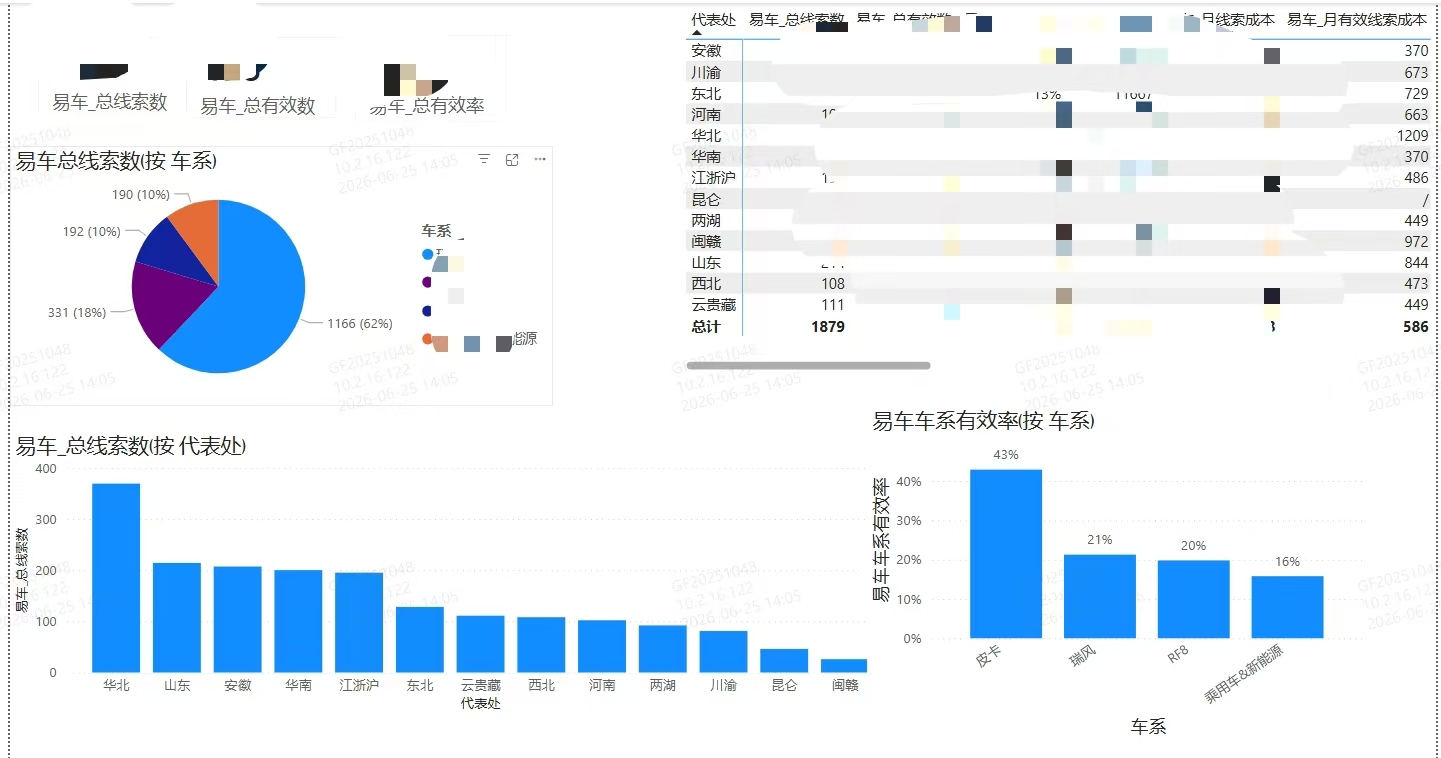Click the 586 total cost value
This screenshot has height=758, width=1441.
(1416, 327)
